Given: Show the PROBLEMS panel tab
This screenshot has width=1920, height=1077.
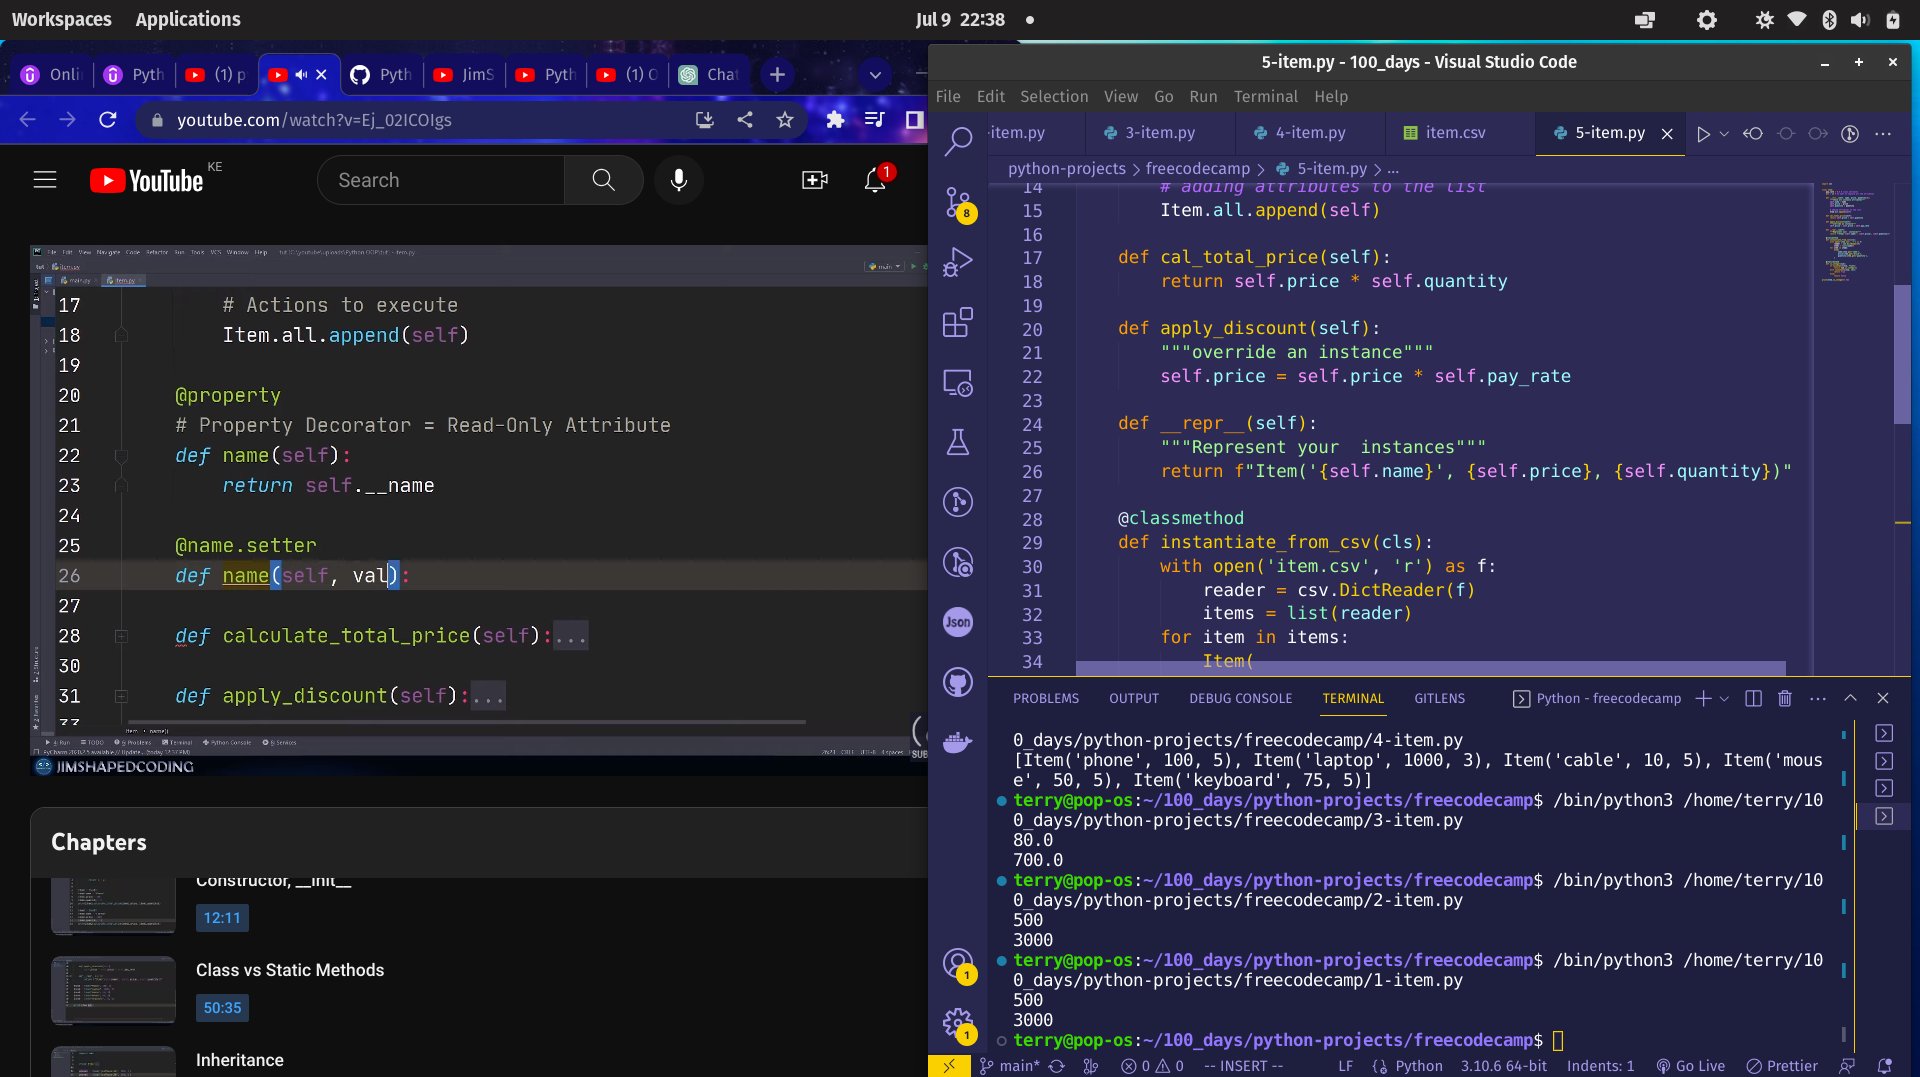Looking at the screenshot, I should click(1046, 699).
